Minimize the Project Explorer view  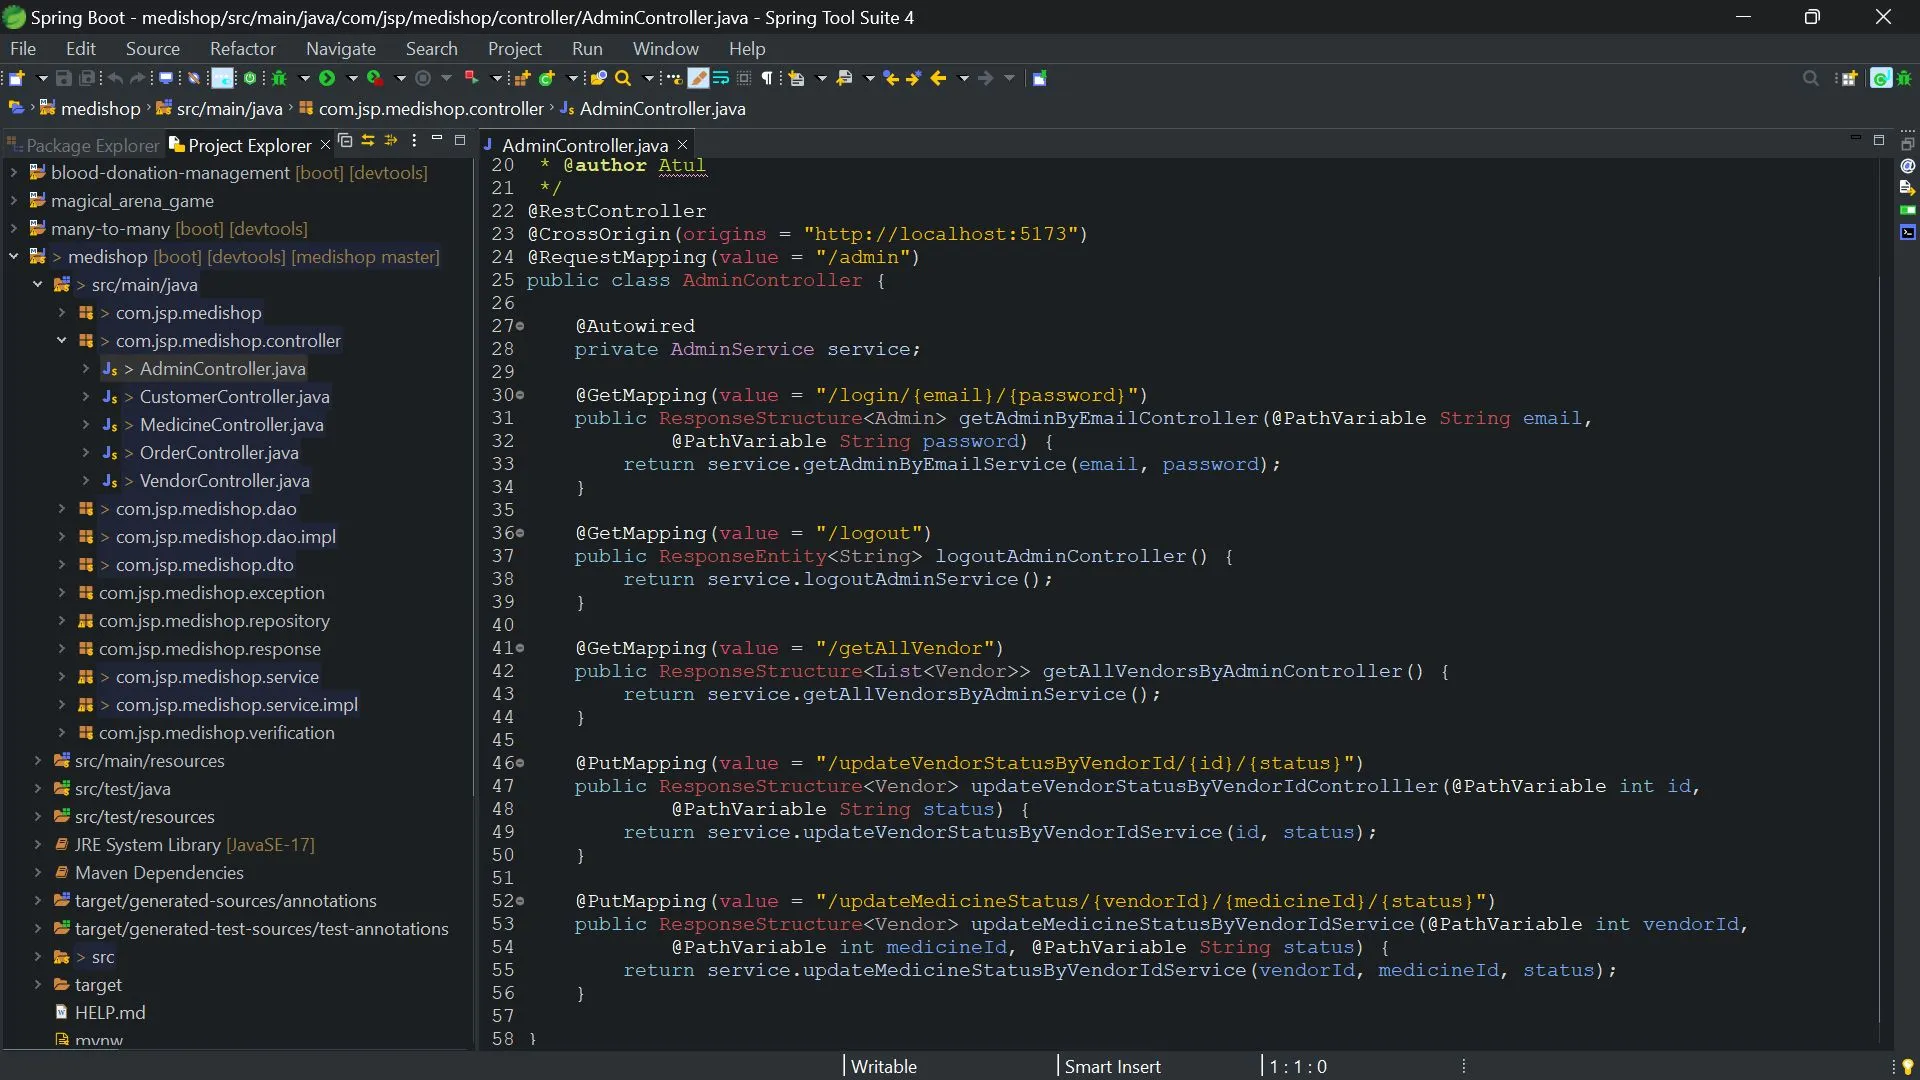437,140
